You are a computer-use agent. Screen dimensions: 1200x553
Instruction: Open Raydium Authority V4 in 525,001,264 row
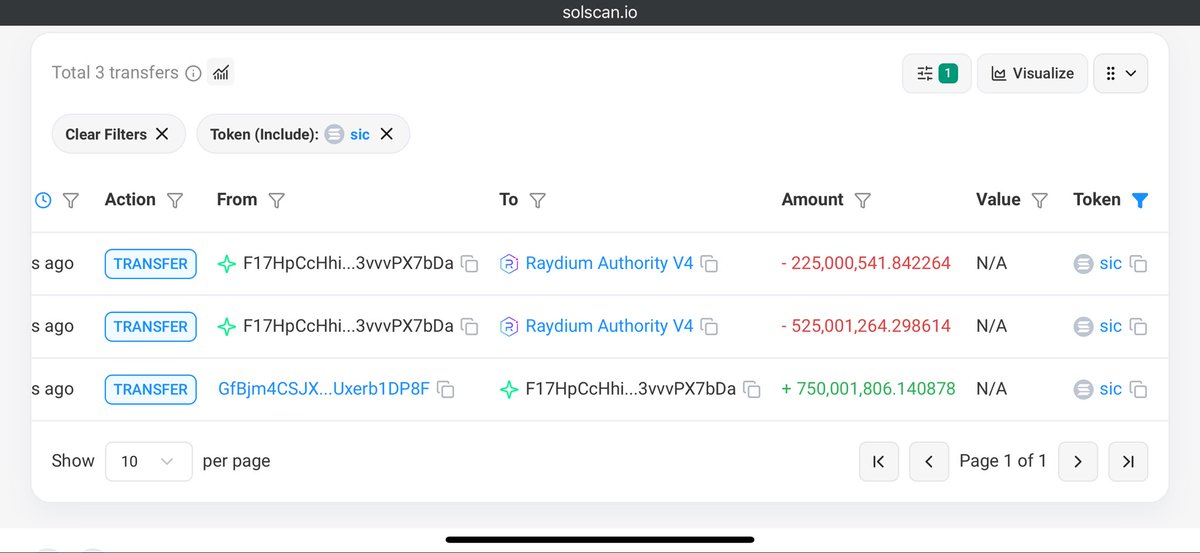609,326
